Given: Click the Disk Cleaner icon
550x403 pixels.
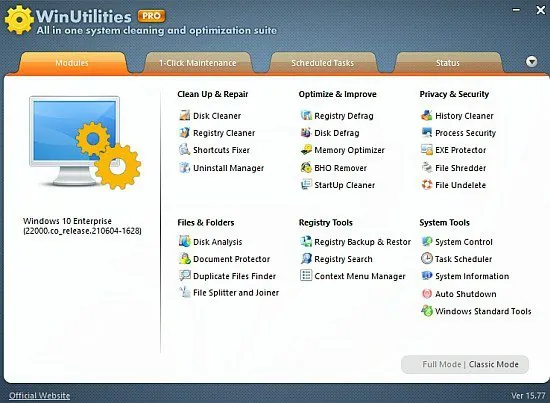Looking at the screenshot, I should [x=185, y=115].
